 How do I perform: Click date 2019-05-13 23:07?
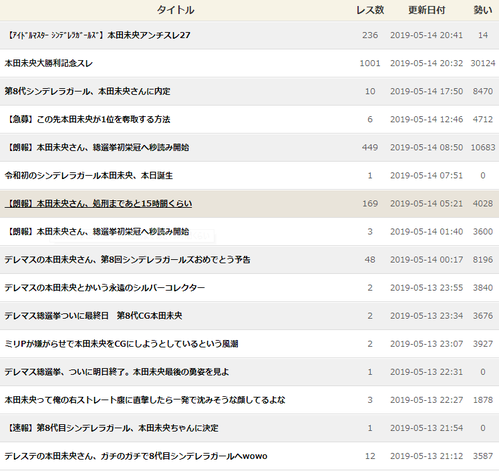[427, 343]
